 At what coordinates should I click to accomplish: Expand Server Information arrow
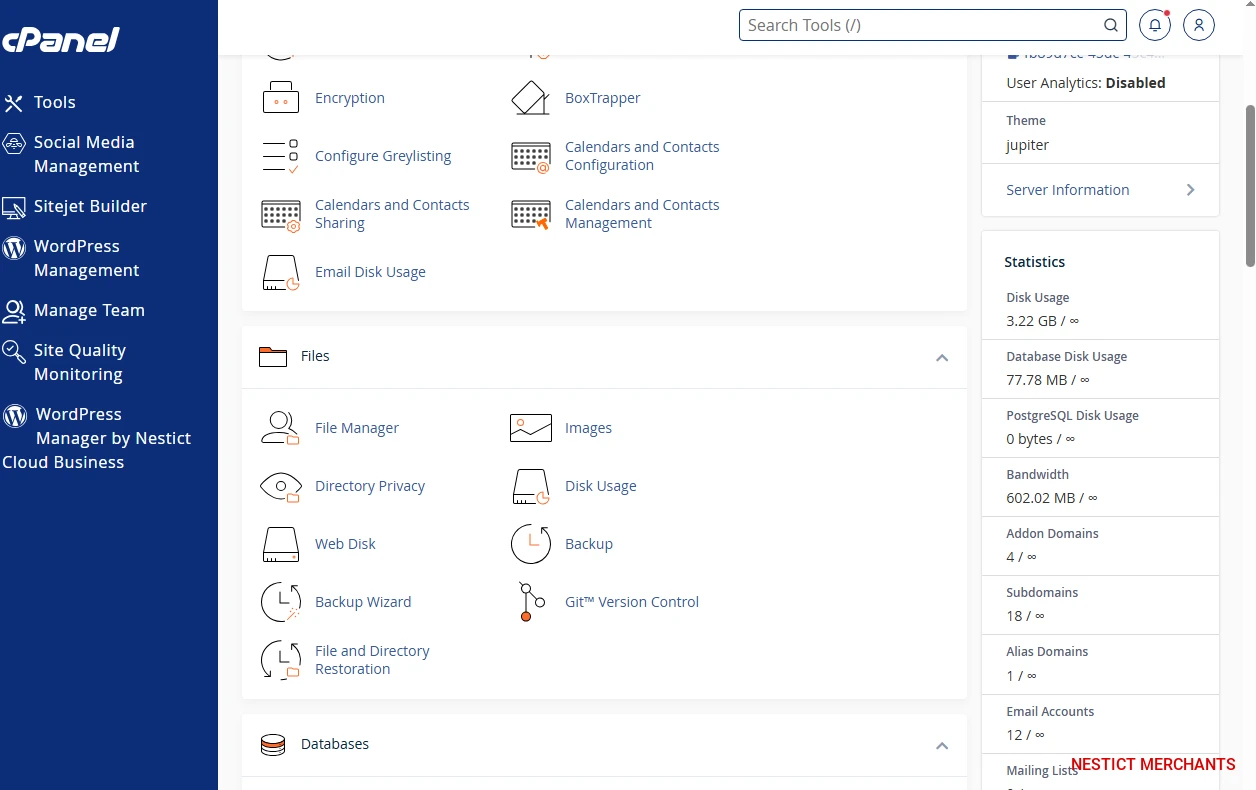pos(1190,190)
